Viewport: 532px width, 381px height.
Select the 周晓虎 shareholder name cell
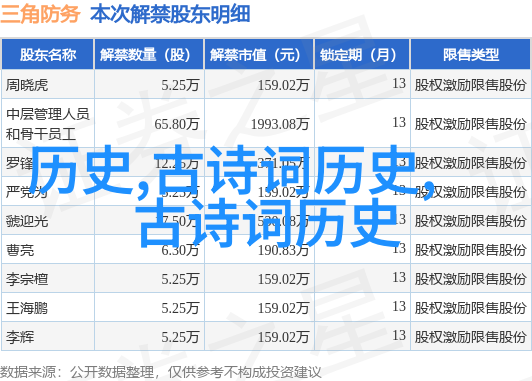coord(27,84)
